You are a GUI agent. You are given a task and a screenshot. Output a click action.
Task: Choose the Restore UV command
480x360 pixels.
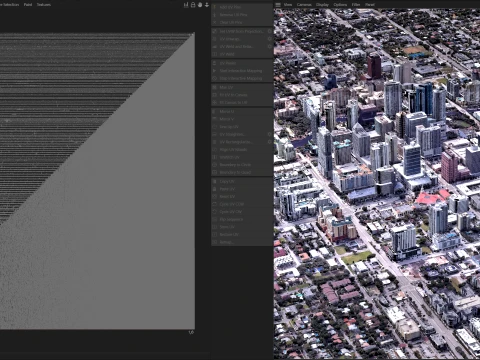coord(242,234)
